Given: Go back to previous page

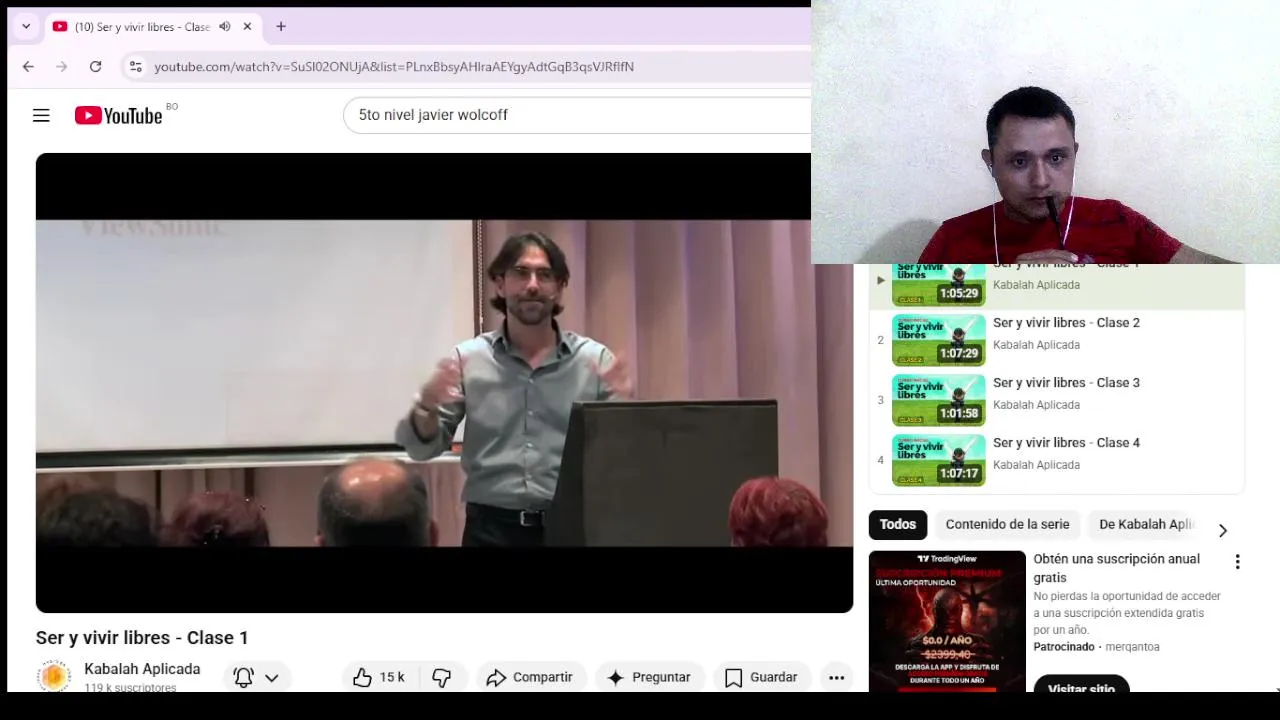Looking at the screenshot, I should click(28, 67).
